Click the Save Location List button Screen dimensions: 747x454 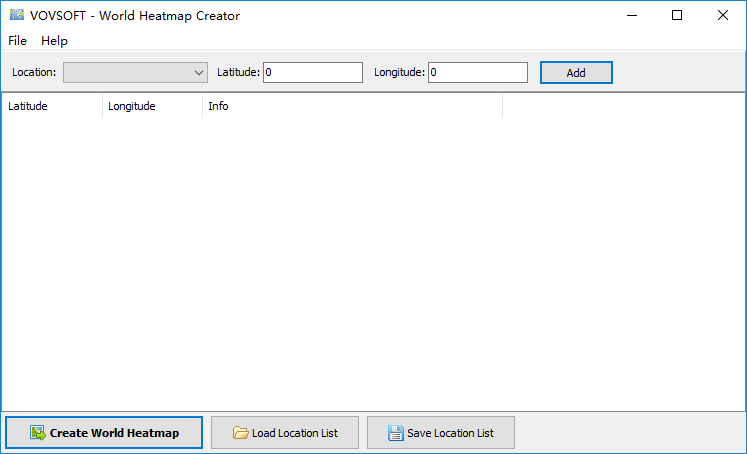tap(441, 433)
